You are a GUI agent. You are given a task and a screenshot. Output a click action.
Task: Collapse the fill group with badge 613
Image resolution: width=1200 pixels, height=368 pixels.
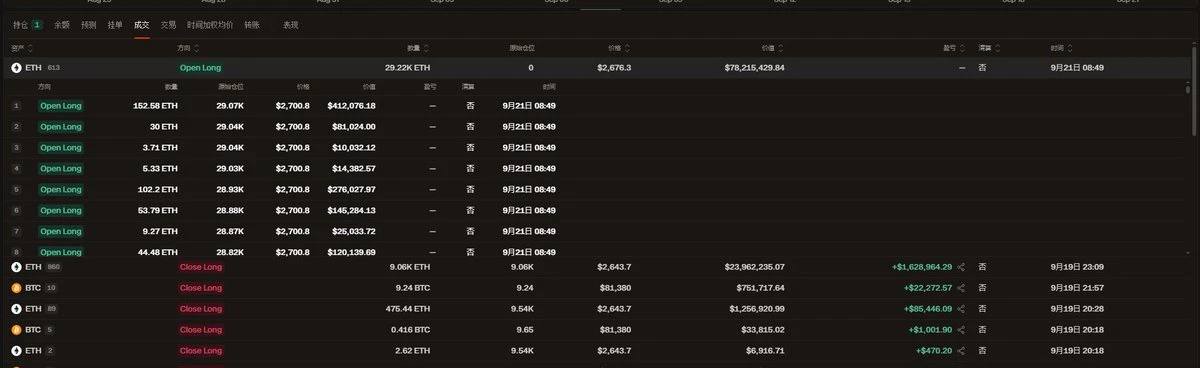tap(54, 68)
